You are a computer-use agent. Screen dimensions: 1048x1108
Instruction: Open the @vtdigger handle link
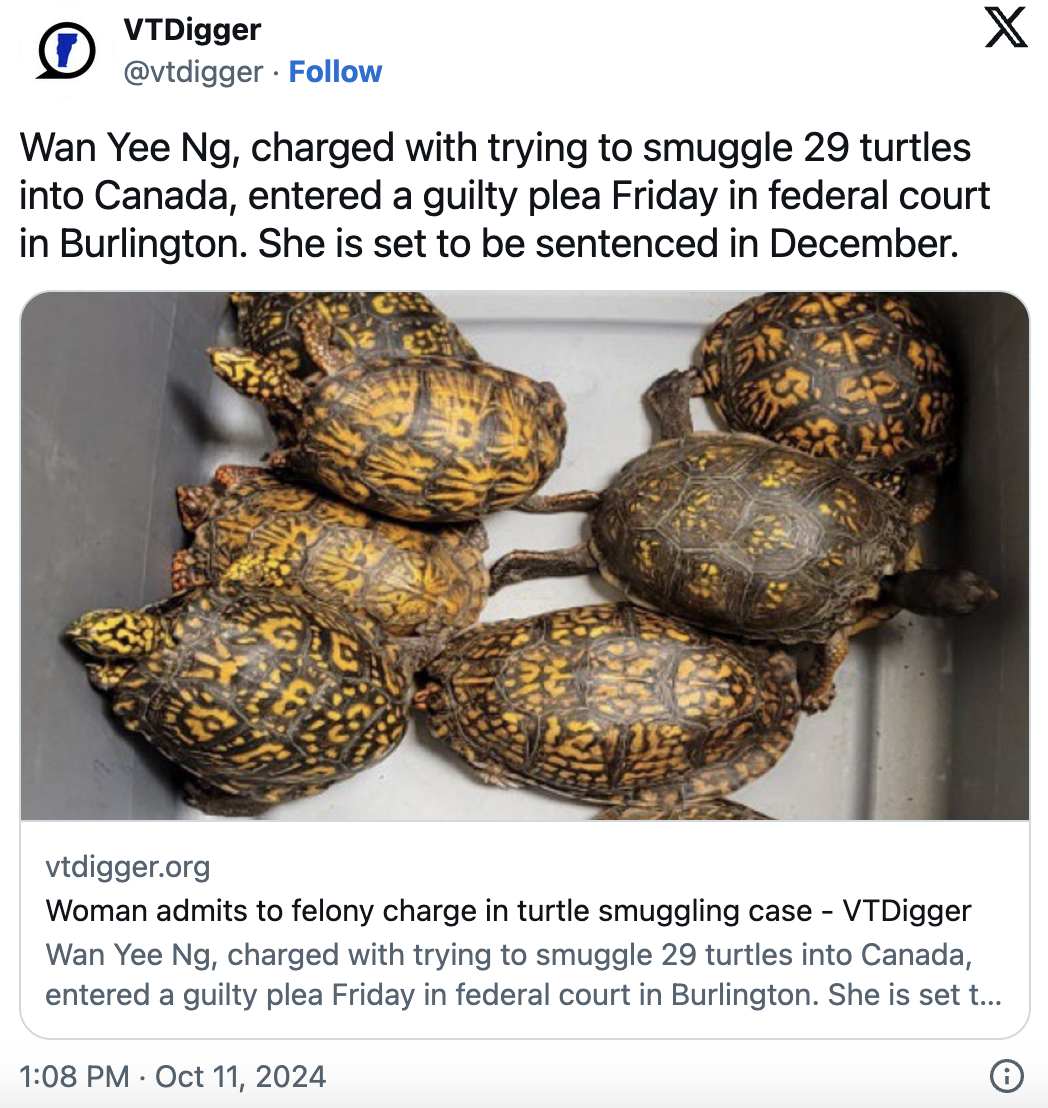pos(194,72)
